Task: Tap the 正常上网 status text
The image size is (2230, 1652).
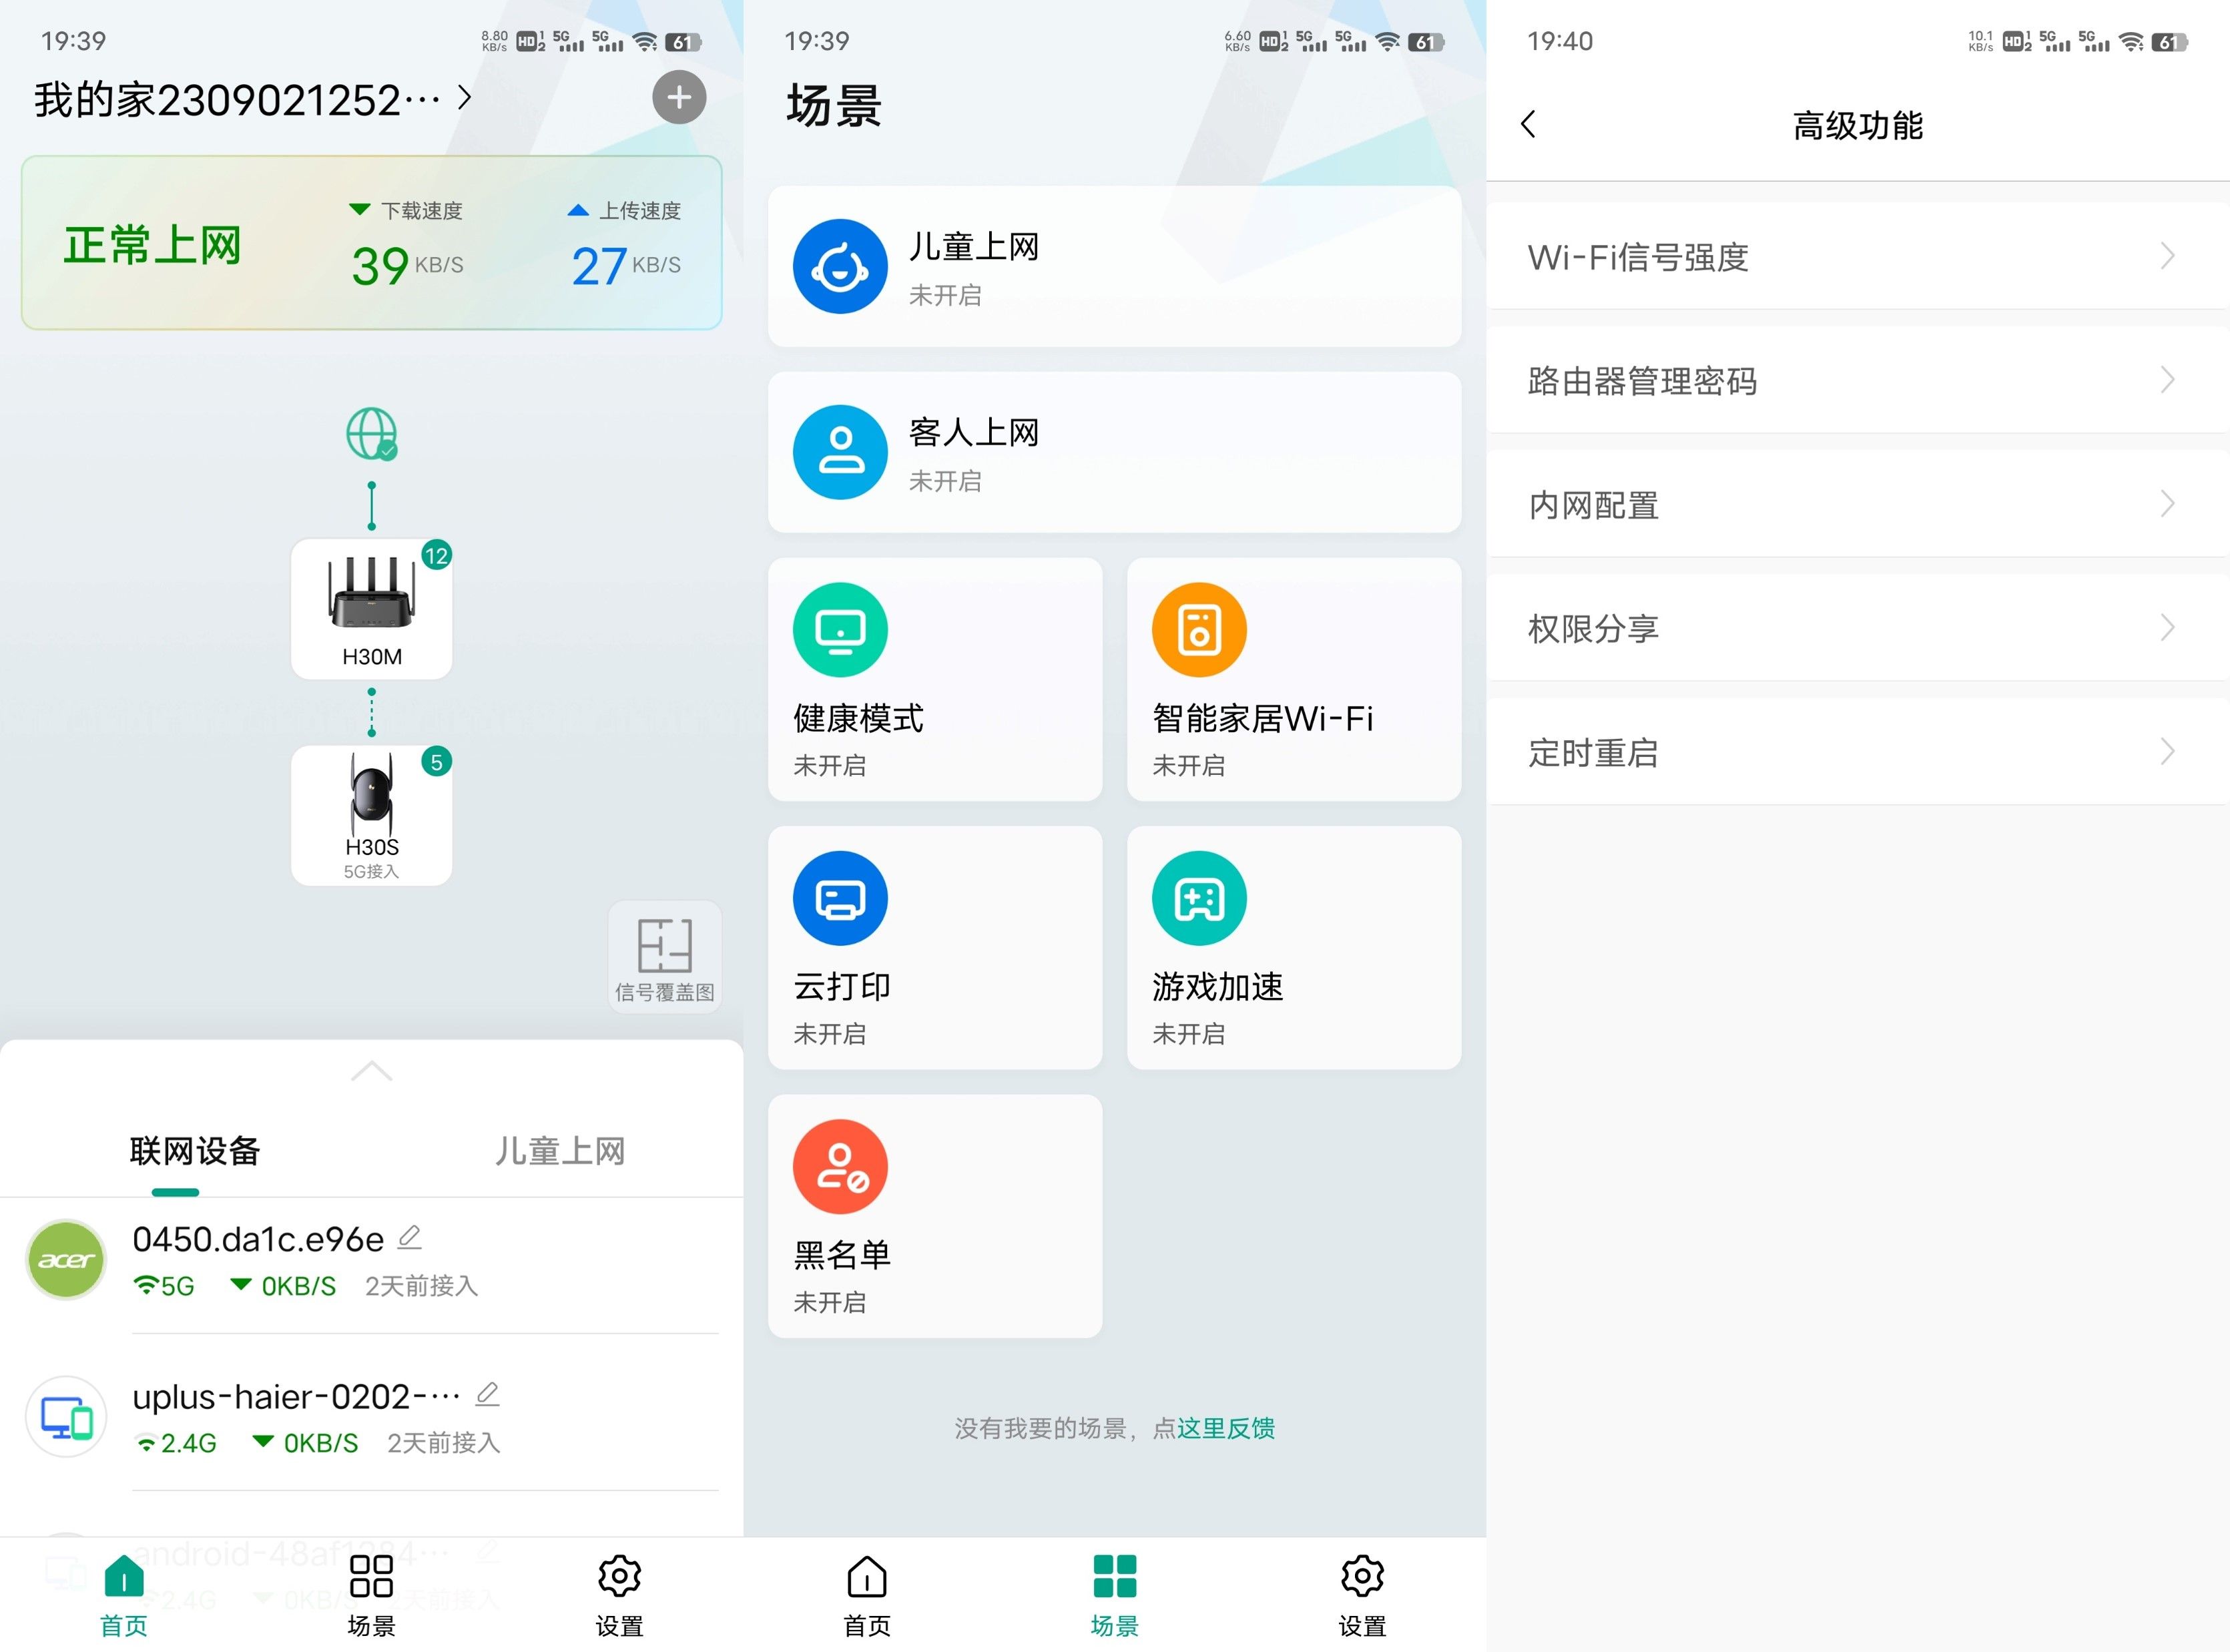Action: tap(152, 245)
